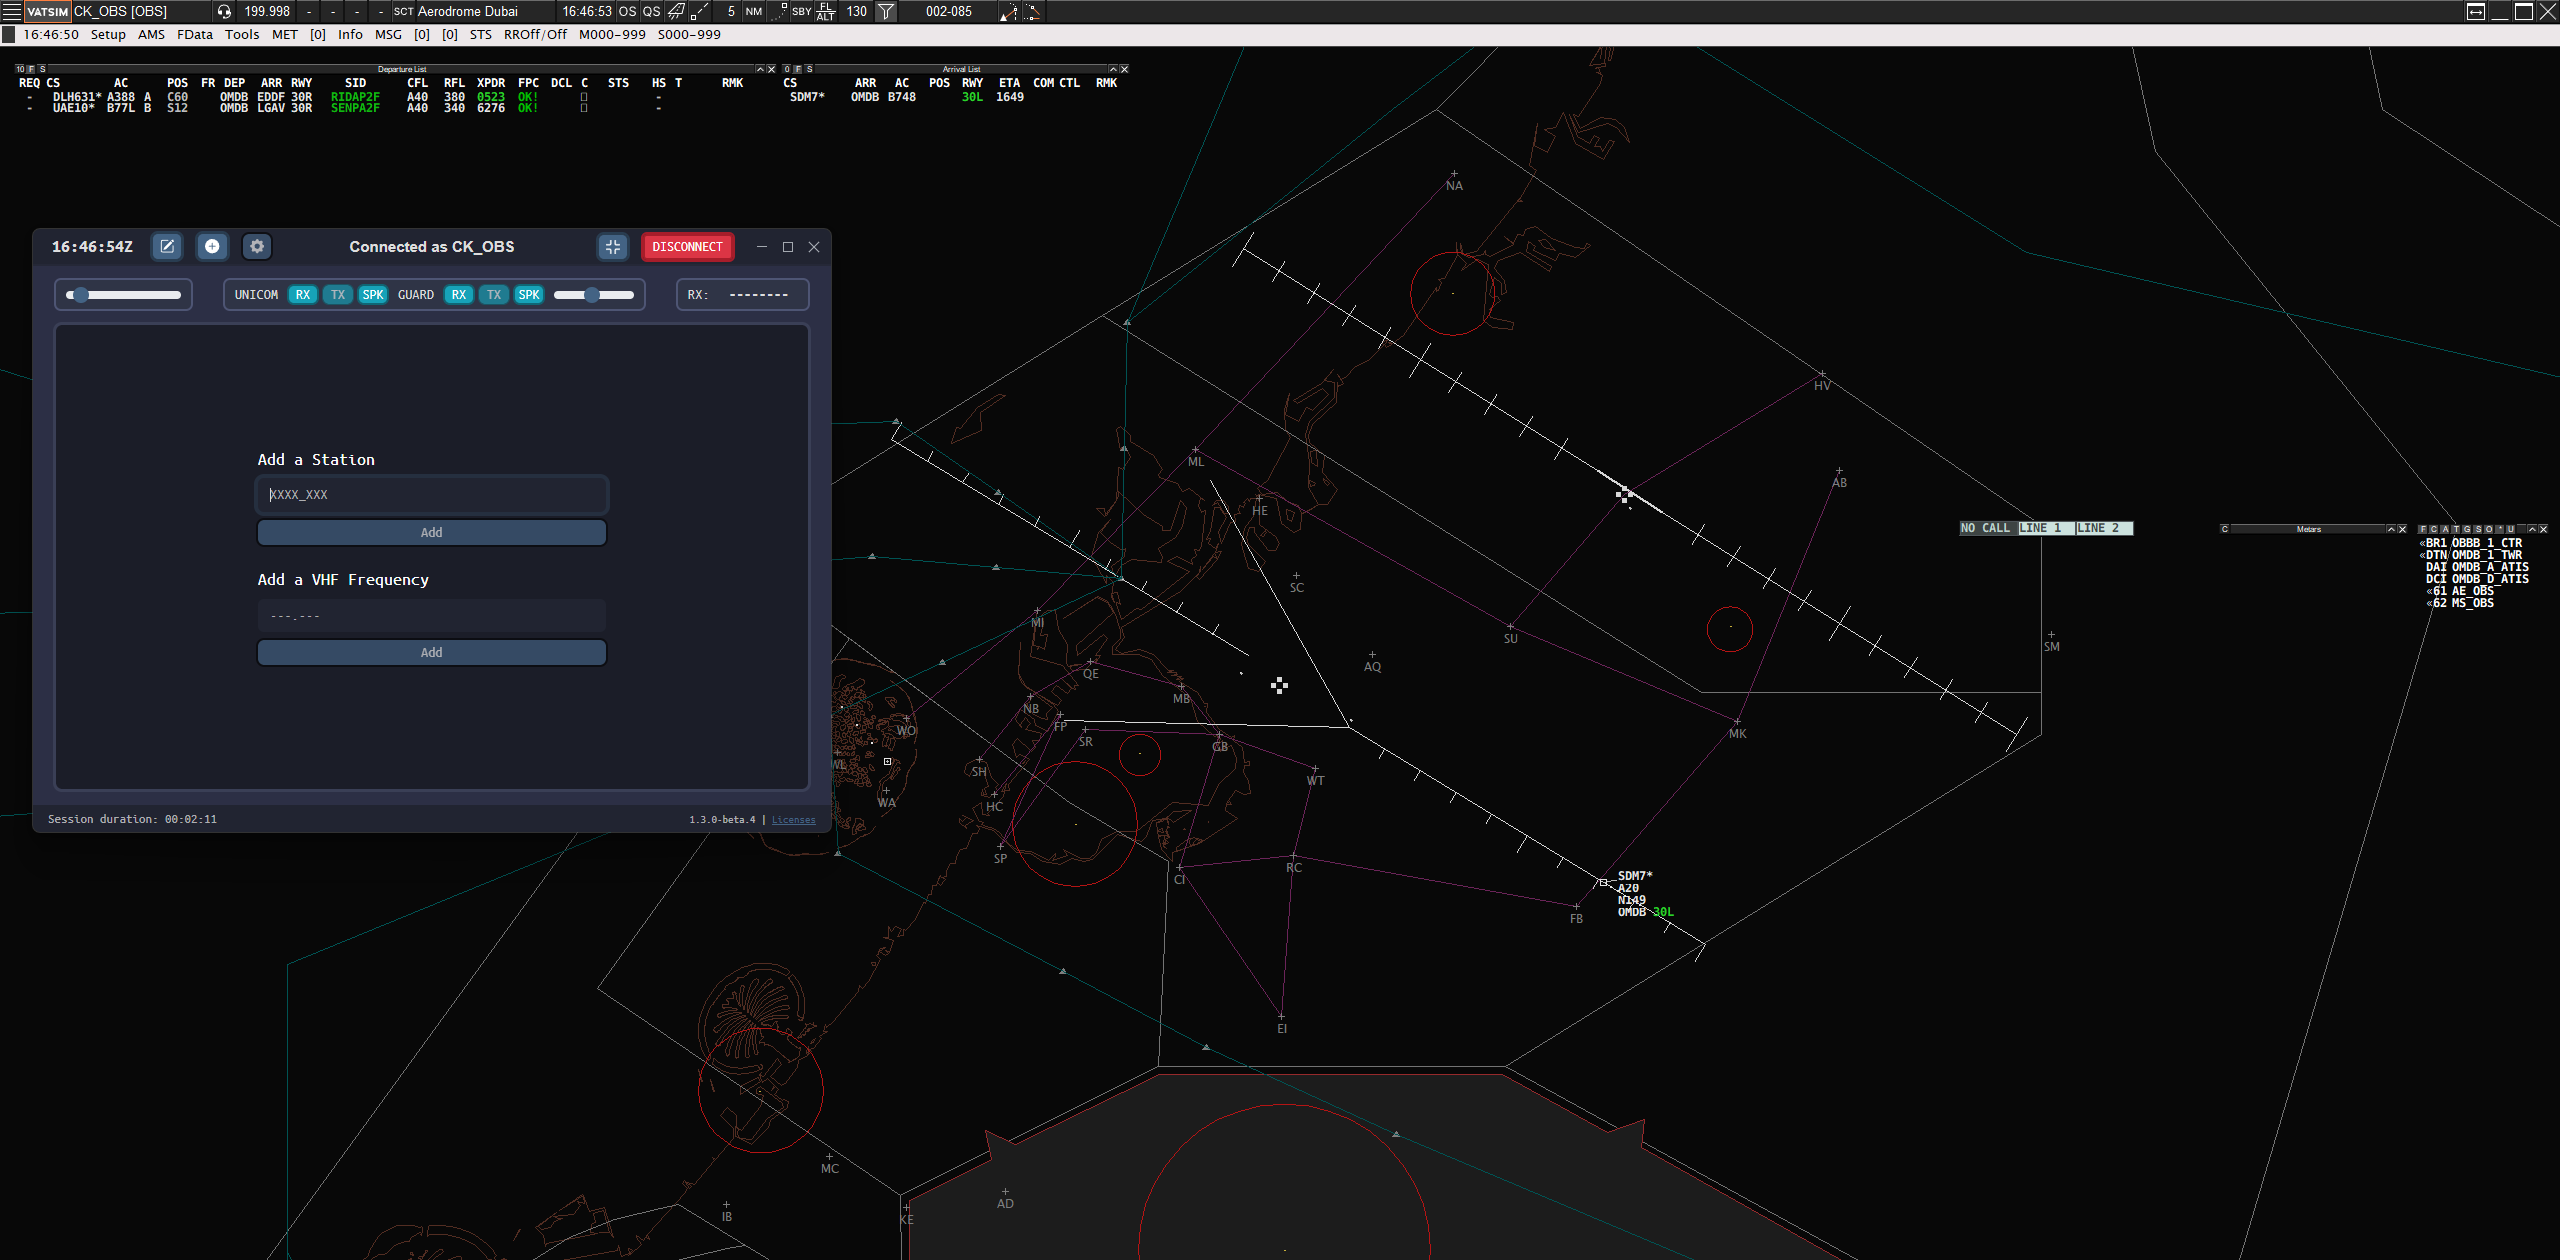Image resolution: width=2560 pixels, height=1260 pixels.
Task: Toggle UNICOM RX button
Action: pyautogui.click(x=303, y=295)
